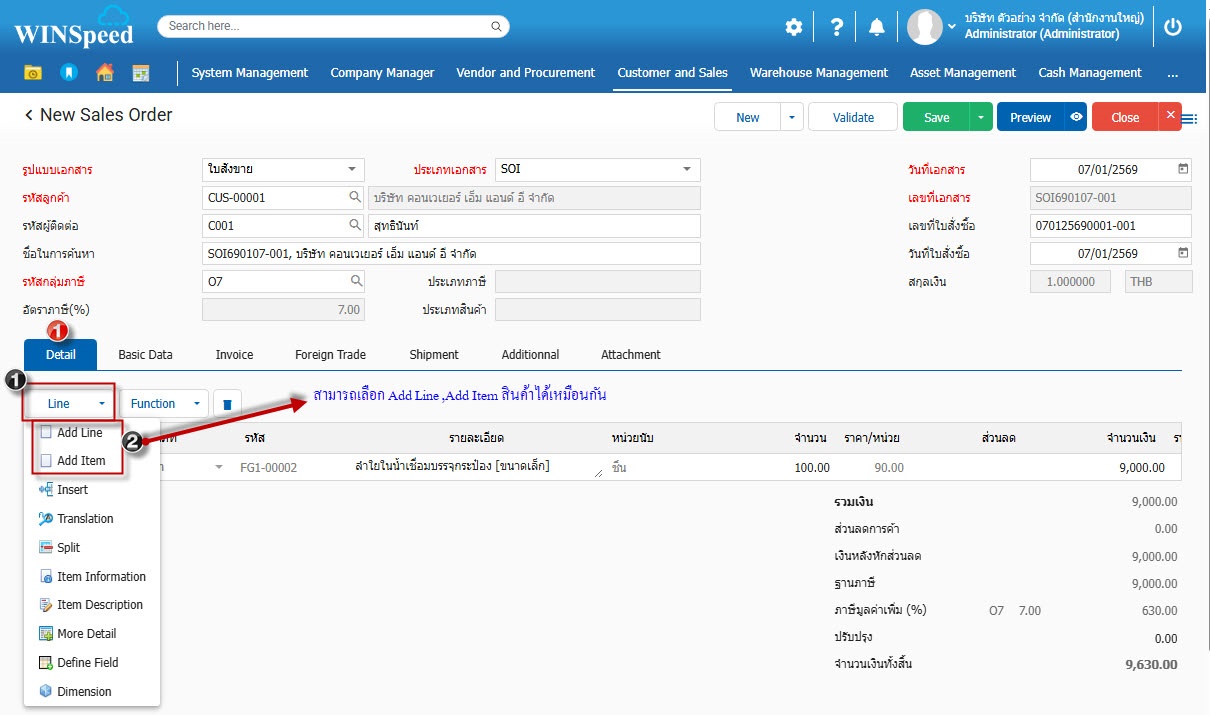Choose Item Description from Line menu
Screen dimensions: 1210x715
99,605
